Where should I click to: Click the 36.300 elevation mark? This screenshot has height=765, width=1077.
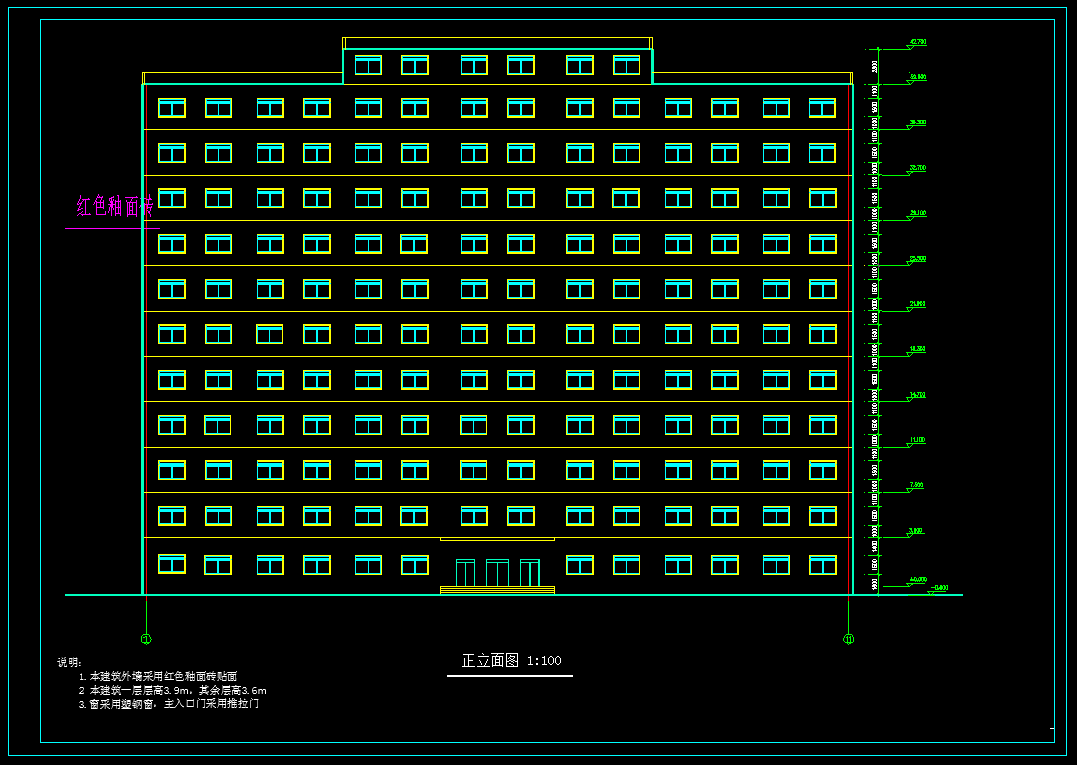[918, 123]
